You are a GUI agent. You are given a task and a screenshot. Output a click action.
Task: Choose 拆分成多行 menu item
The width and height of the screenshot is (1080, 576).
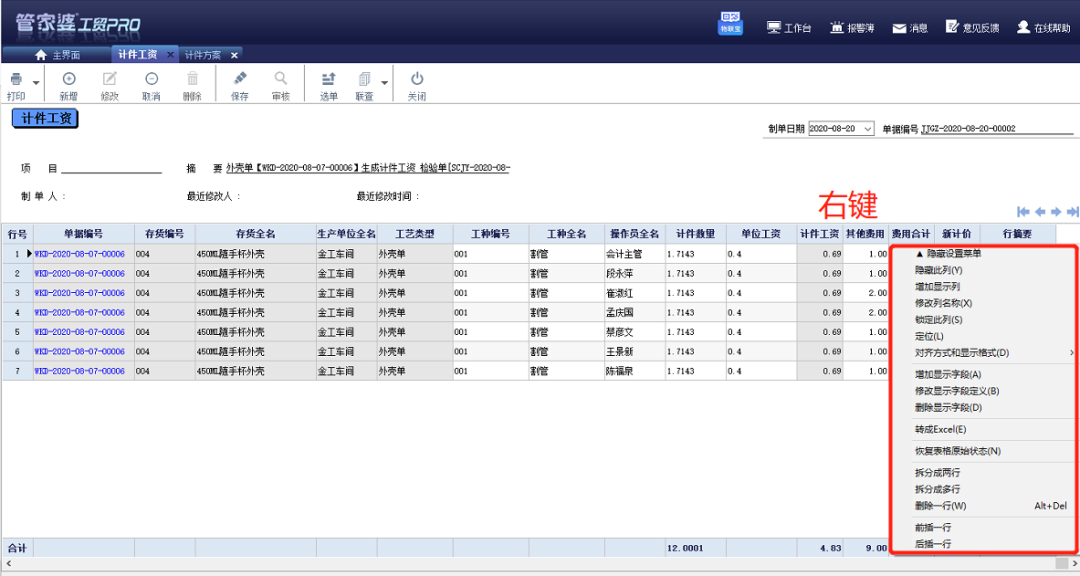point(937,489)
